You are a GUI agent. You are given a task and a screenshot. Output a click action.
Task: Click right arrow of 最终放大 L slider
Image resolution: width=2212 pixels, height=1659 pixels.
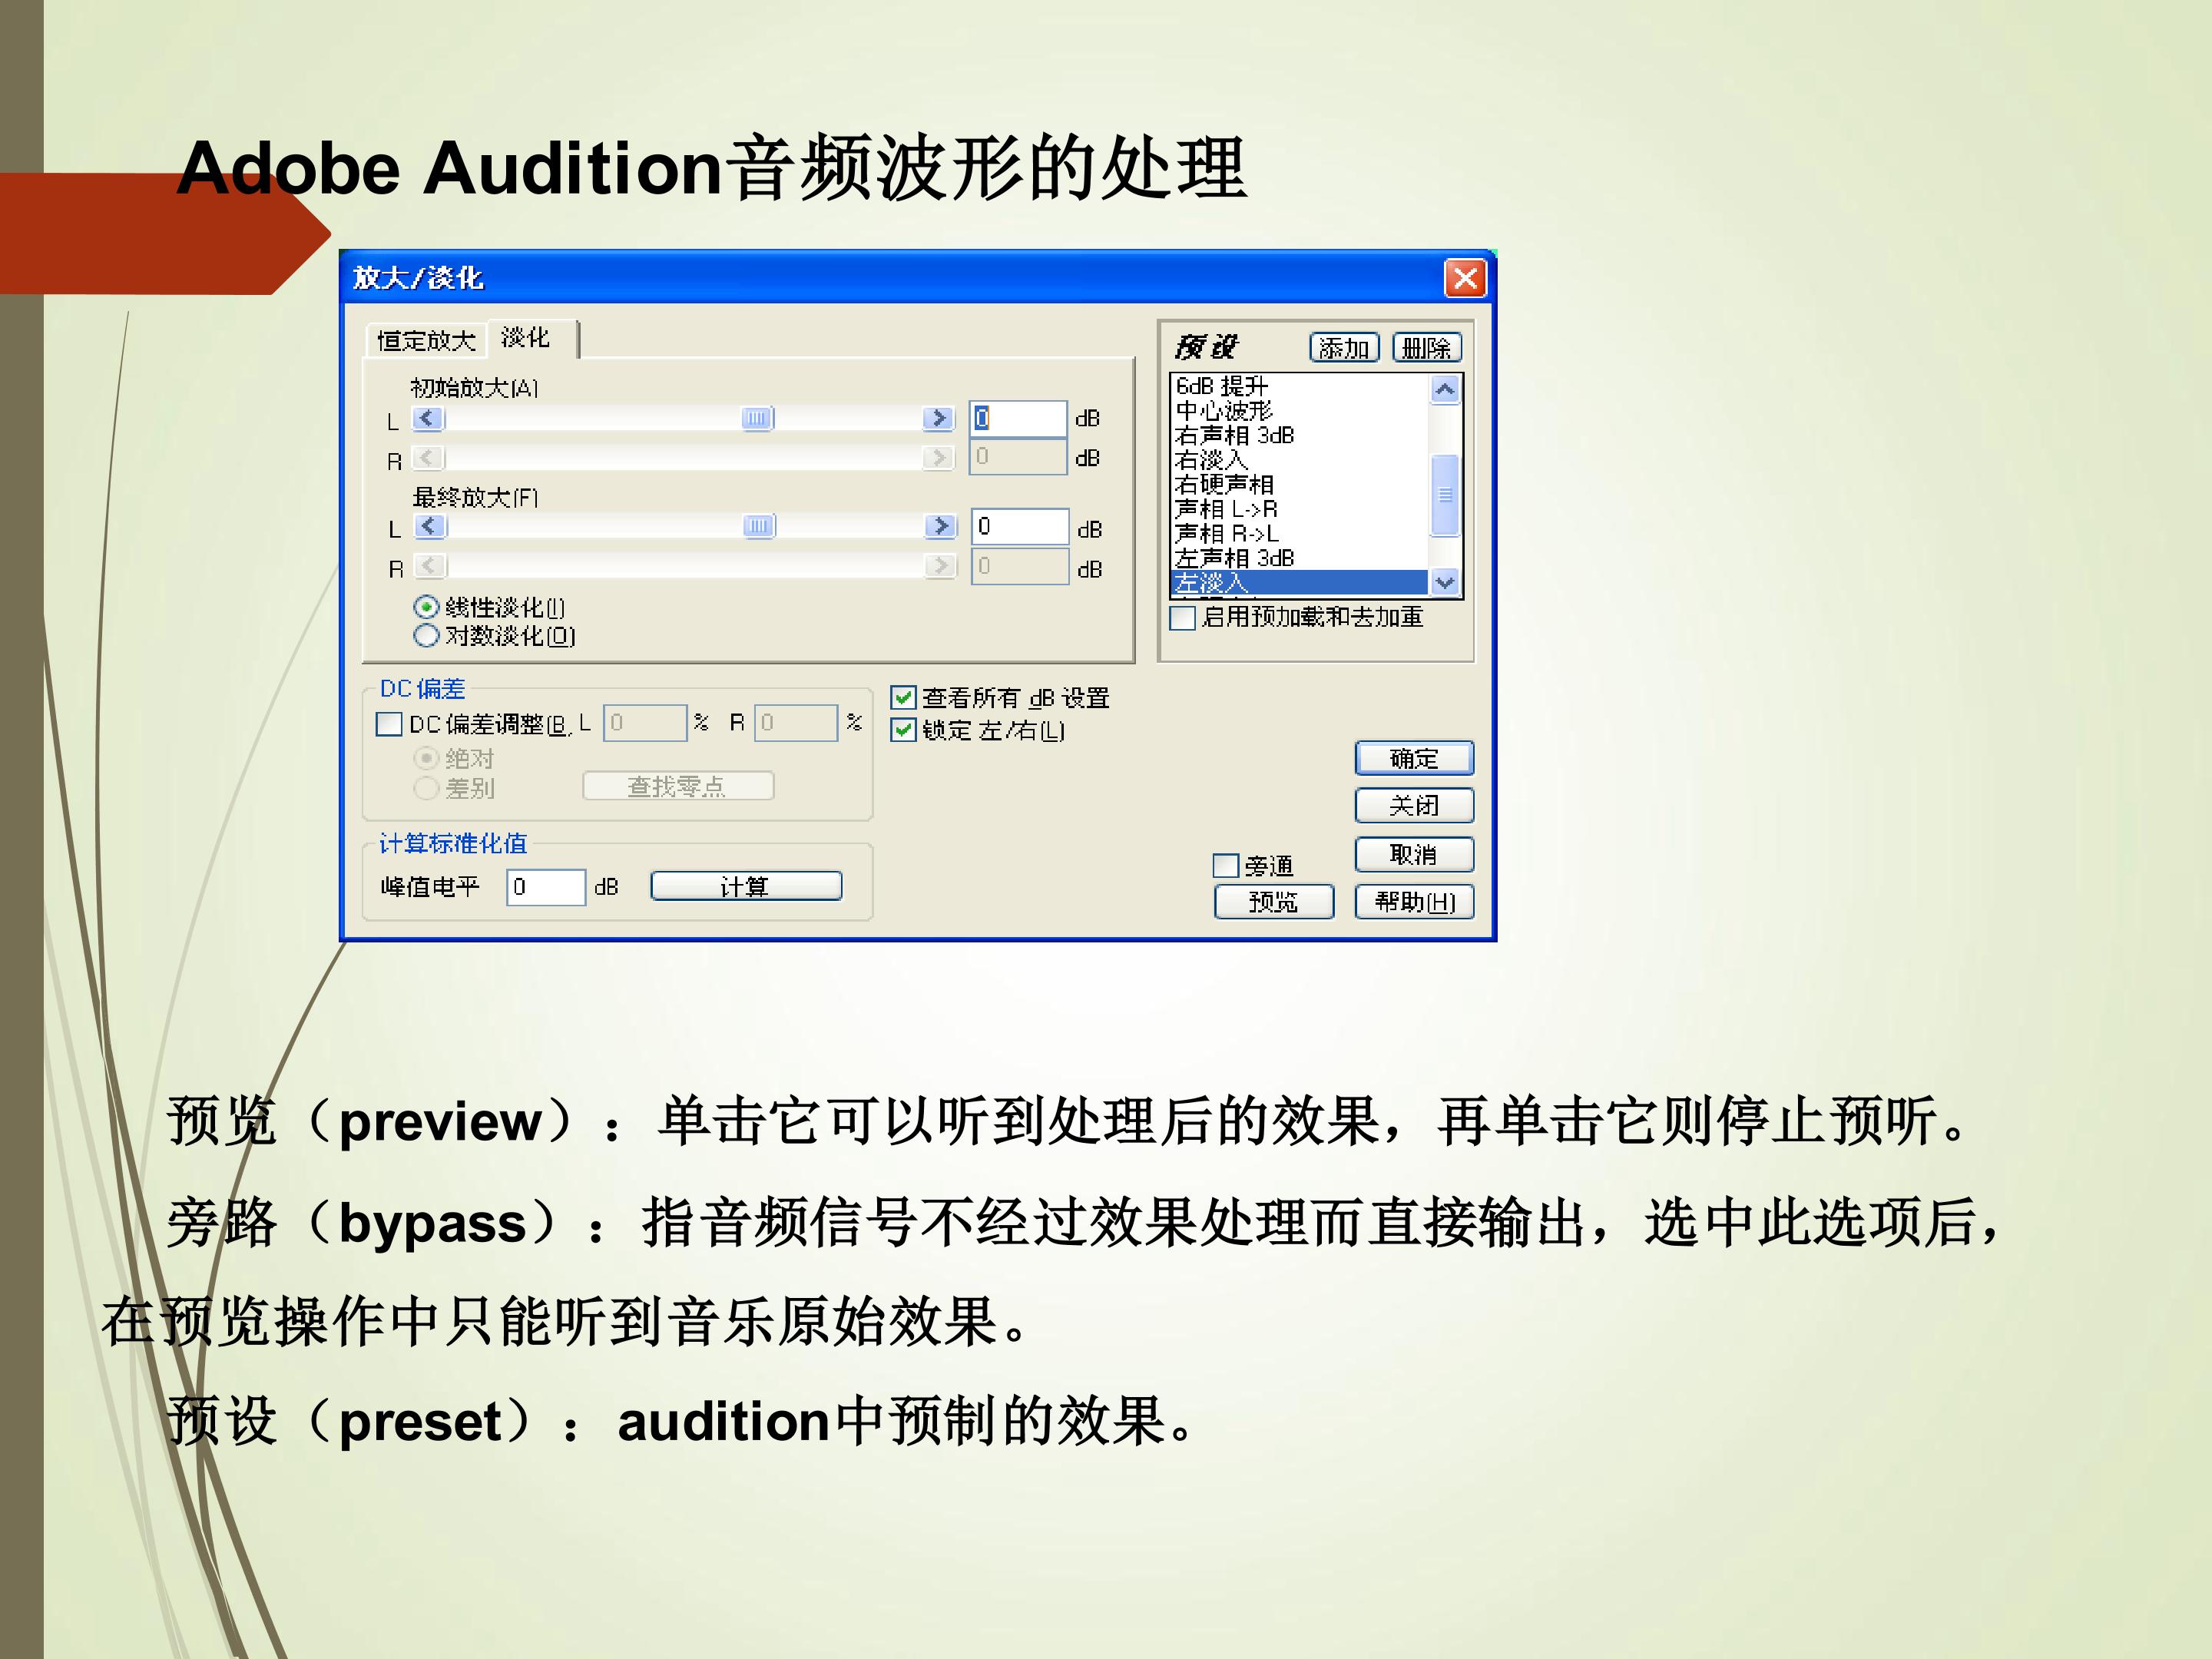(x=940, y=526)
